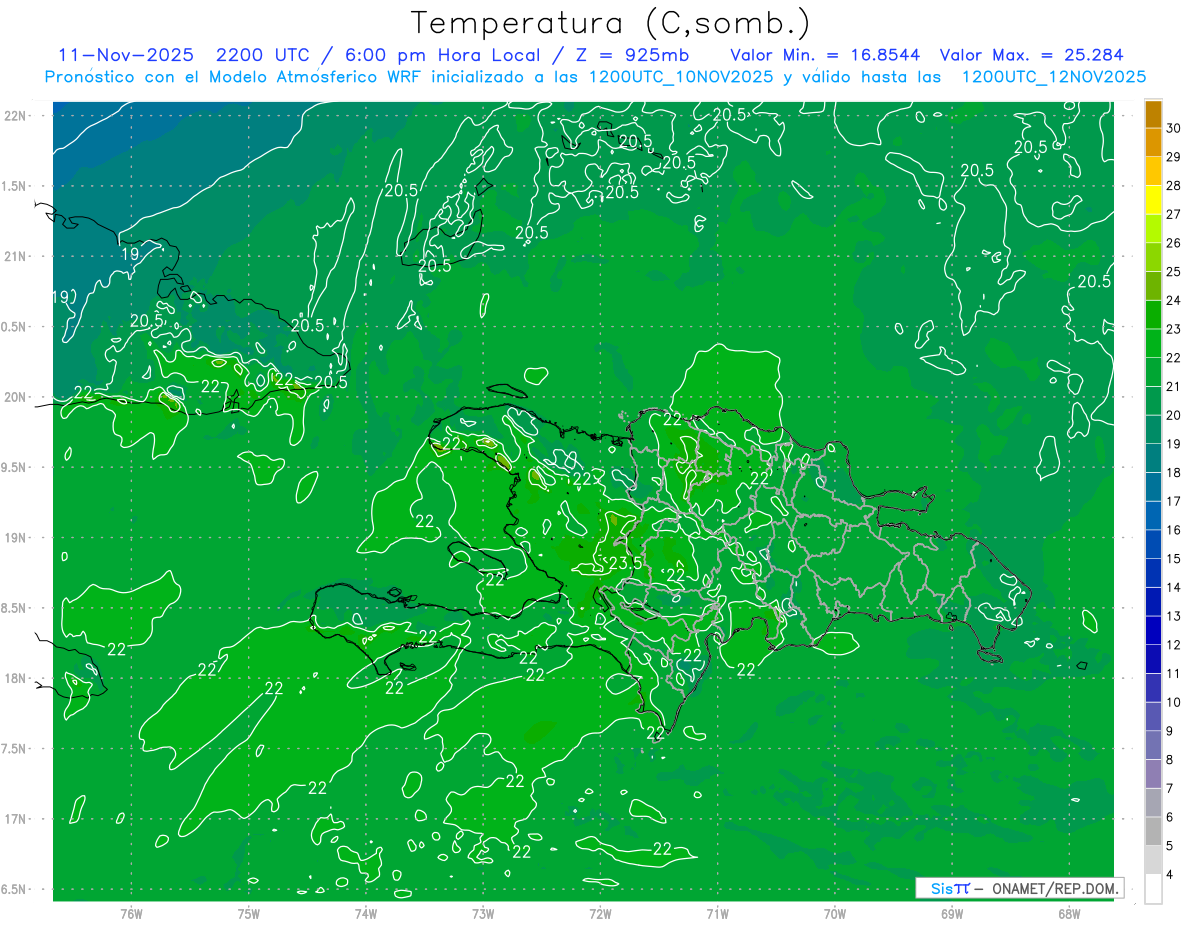Click the '16' label on the colorbar
The height and width of the screenshot is (927, 1200).
[x=1174, y=530]
